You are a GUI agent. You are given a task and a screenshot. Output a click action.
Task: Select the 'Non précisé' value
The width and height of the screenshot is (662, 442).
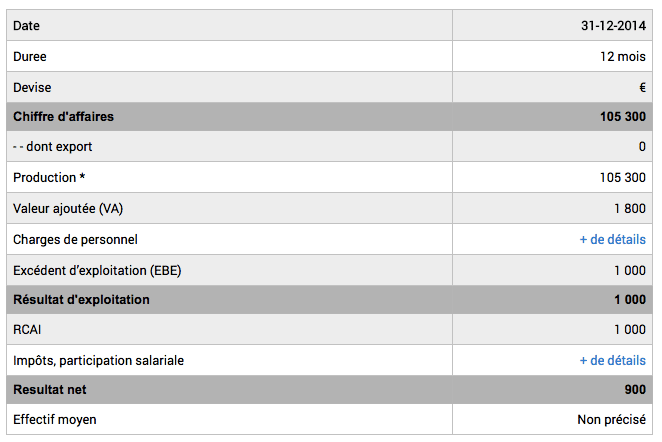611,420
